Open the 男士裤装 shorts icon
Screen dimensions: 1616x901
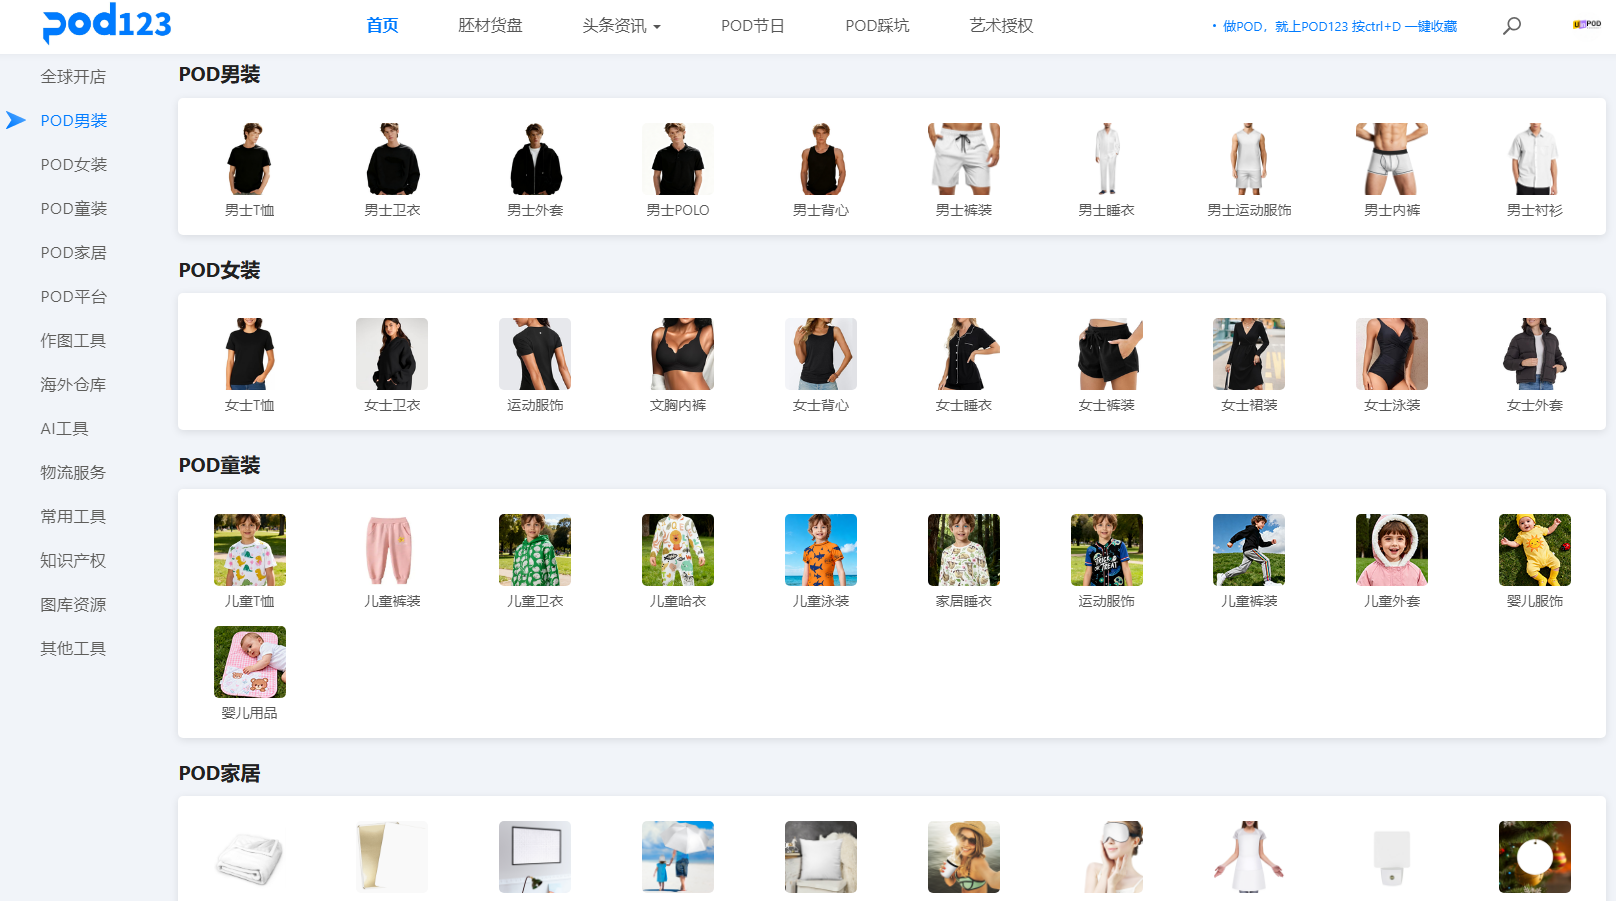(963, 159)
